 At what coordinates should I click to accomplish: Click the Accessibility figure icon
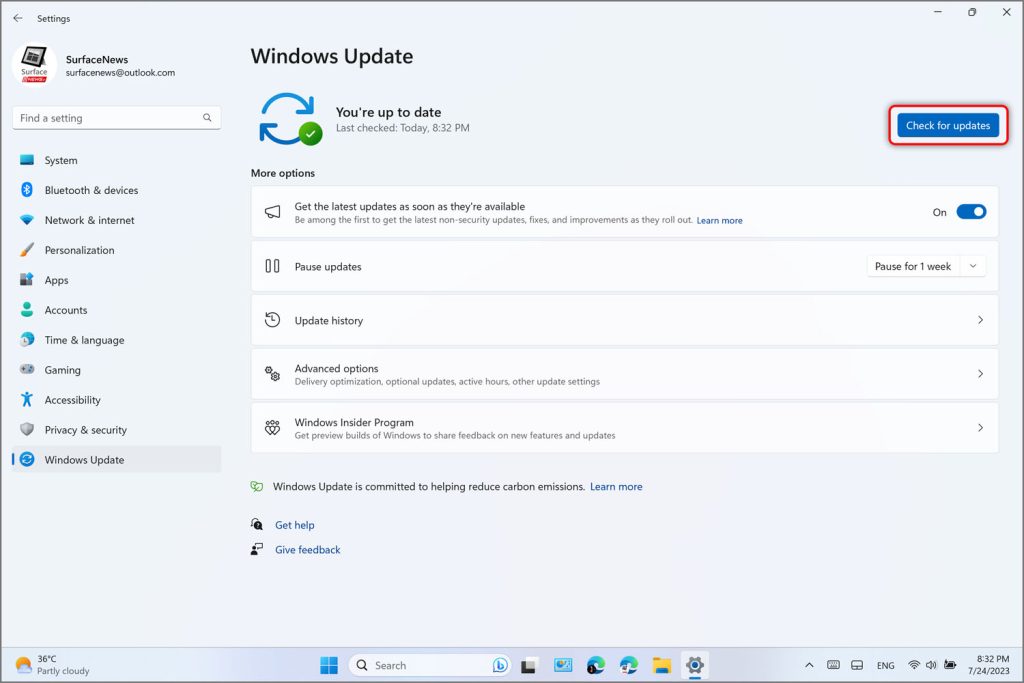click(27, 400)
